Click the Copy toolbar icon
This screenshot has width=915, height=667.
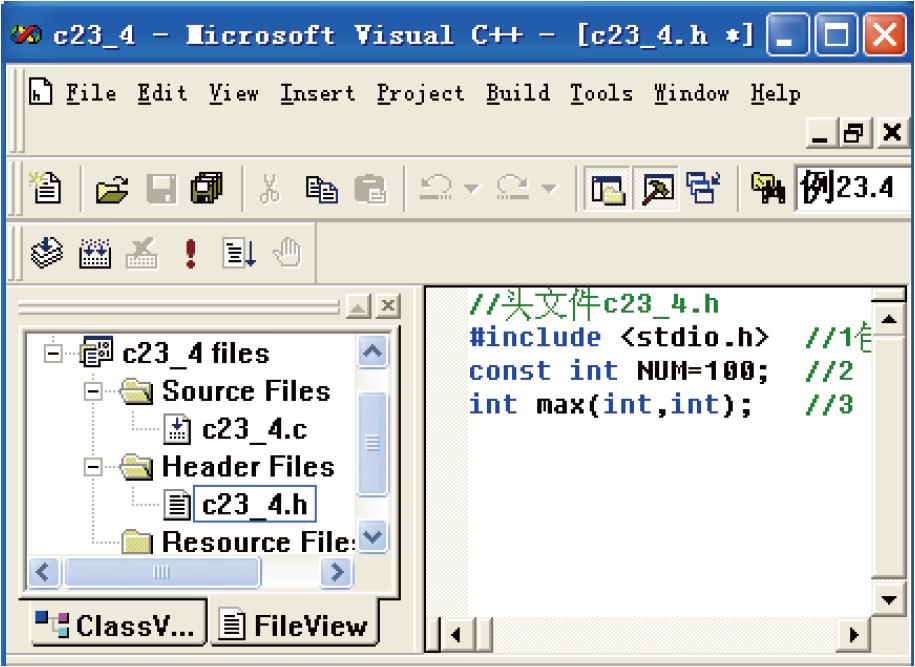(x=321, y=189)
